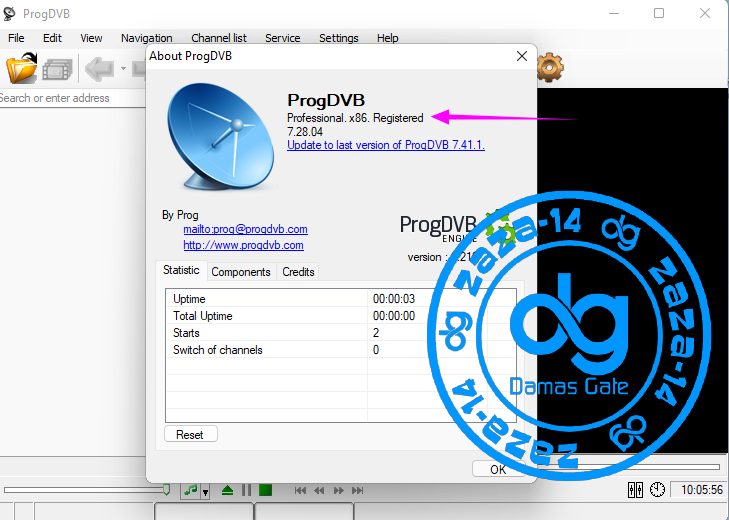Image resolution: width=729 pixels, height=520 pixels.
Task: Click the blue satellite dish logo
Action: pyautogui.click(x=221, y=137)
